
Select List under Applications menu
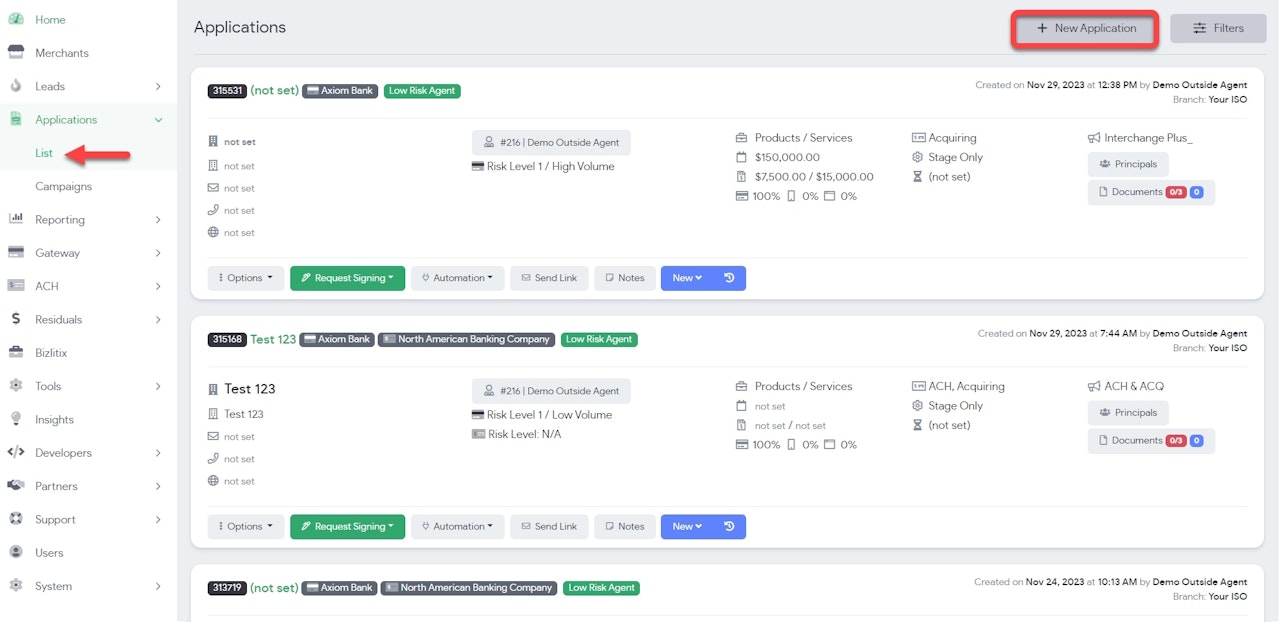tap(44, 153)
